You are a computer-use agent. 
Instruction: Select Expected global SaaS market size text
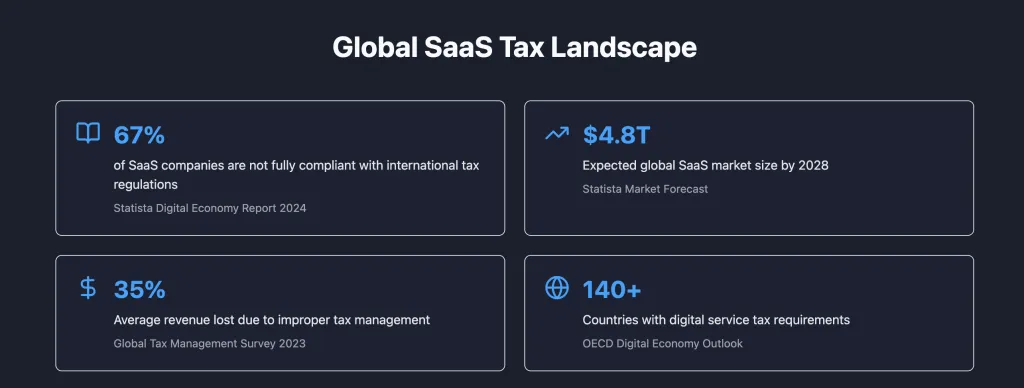coord(705,165)
